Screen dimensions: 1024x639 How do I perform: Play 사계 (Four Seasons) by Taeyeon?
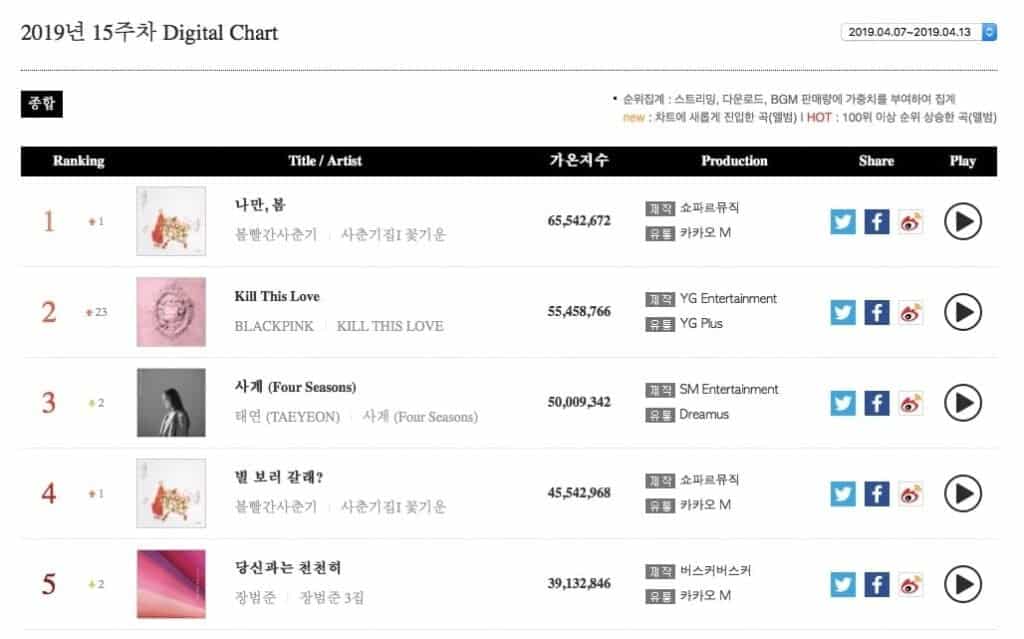(x=962, y=403)
